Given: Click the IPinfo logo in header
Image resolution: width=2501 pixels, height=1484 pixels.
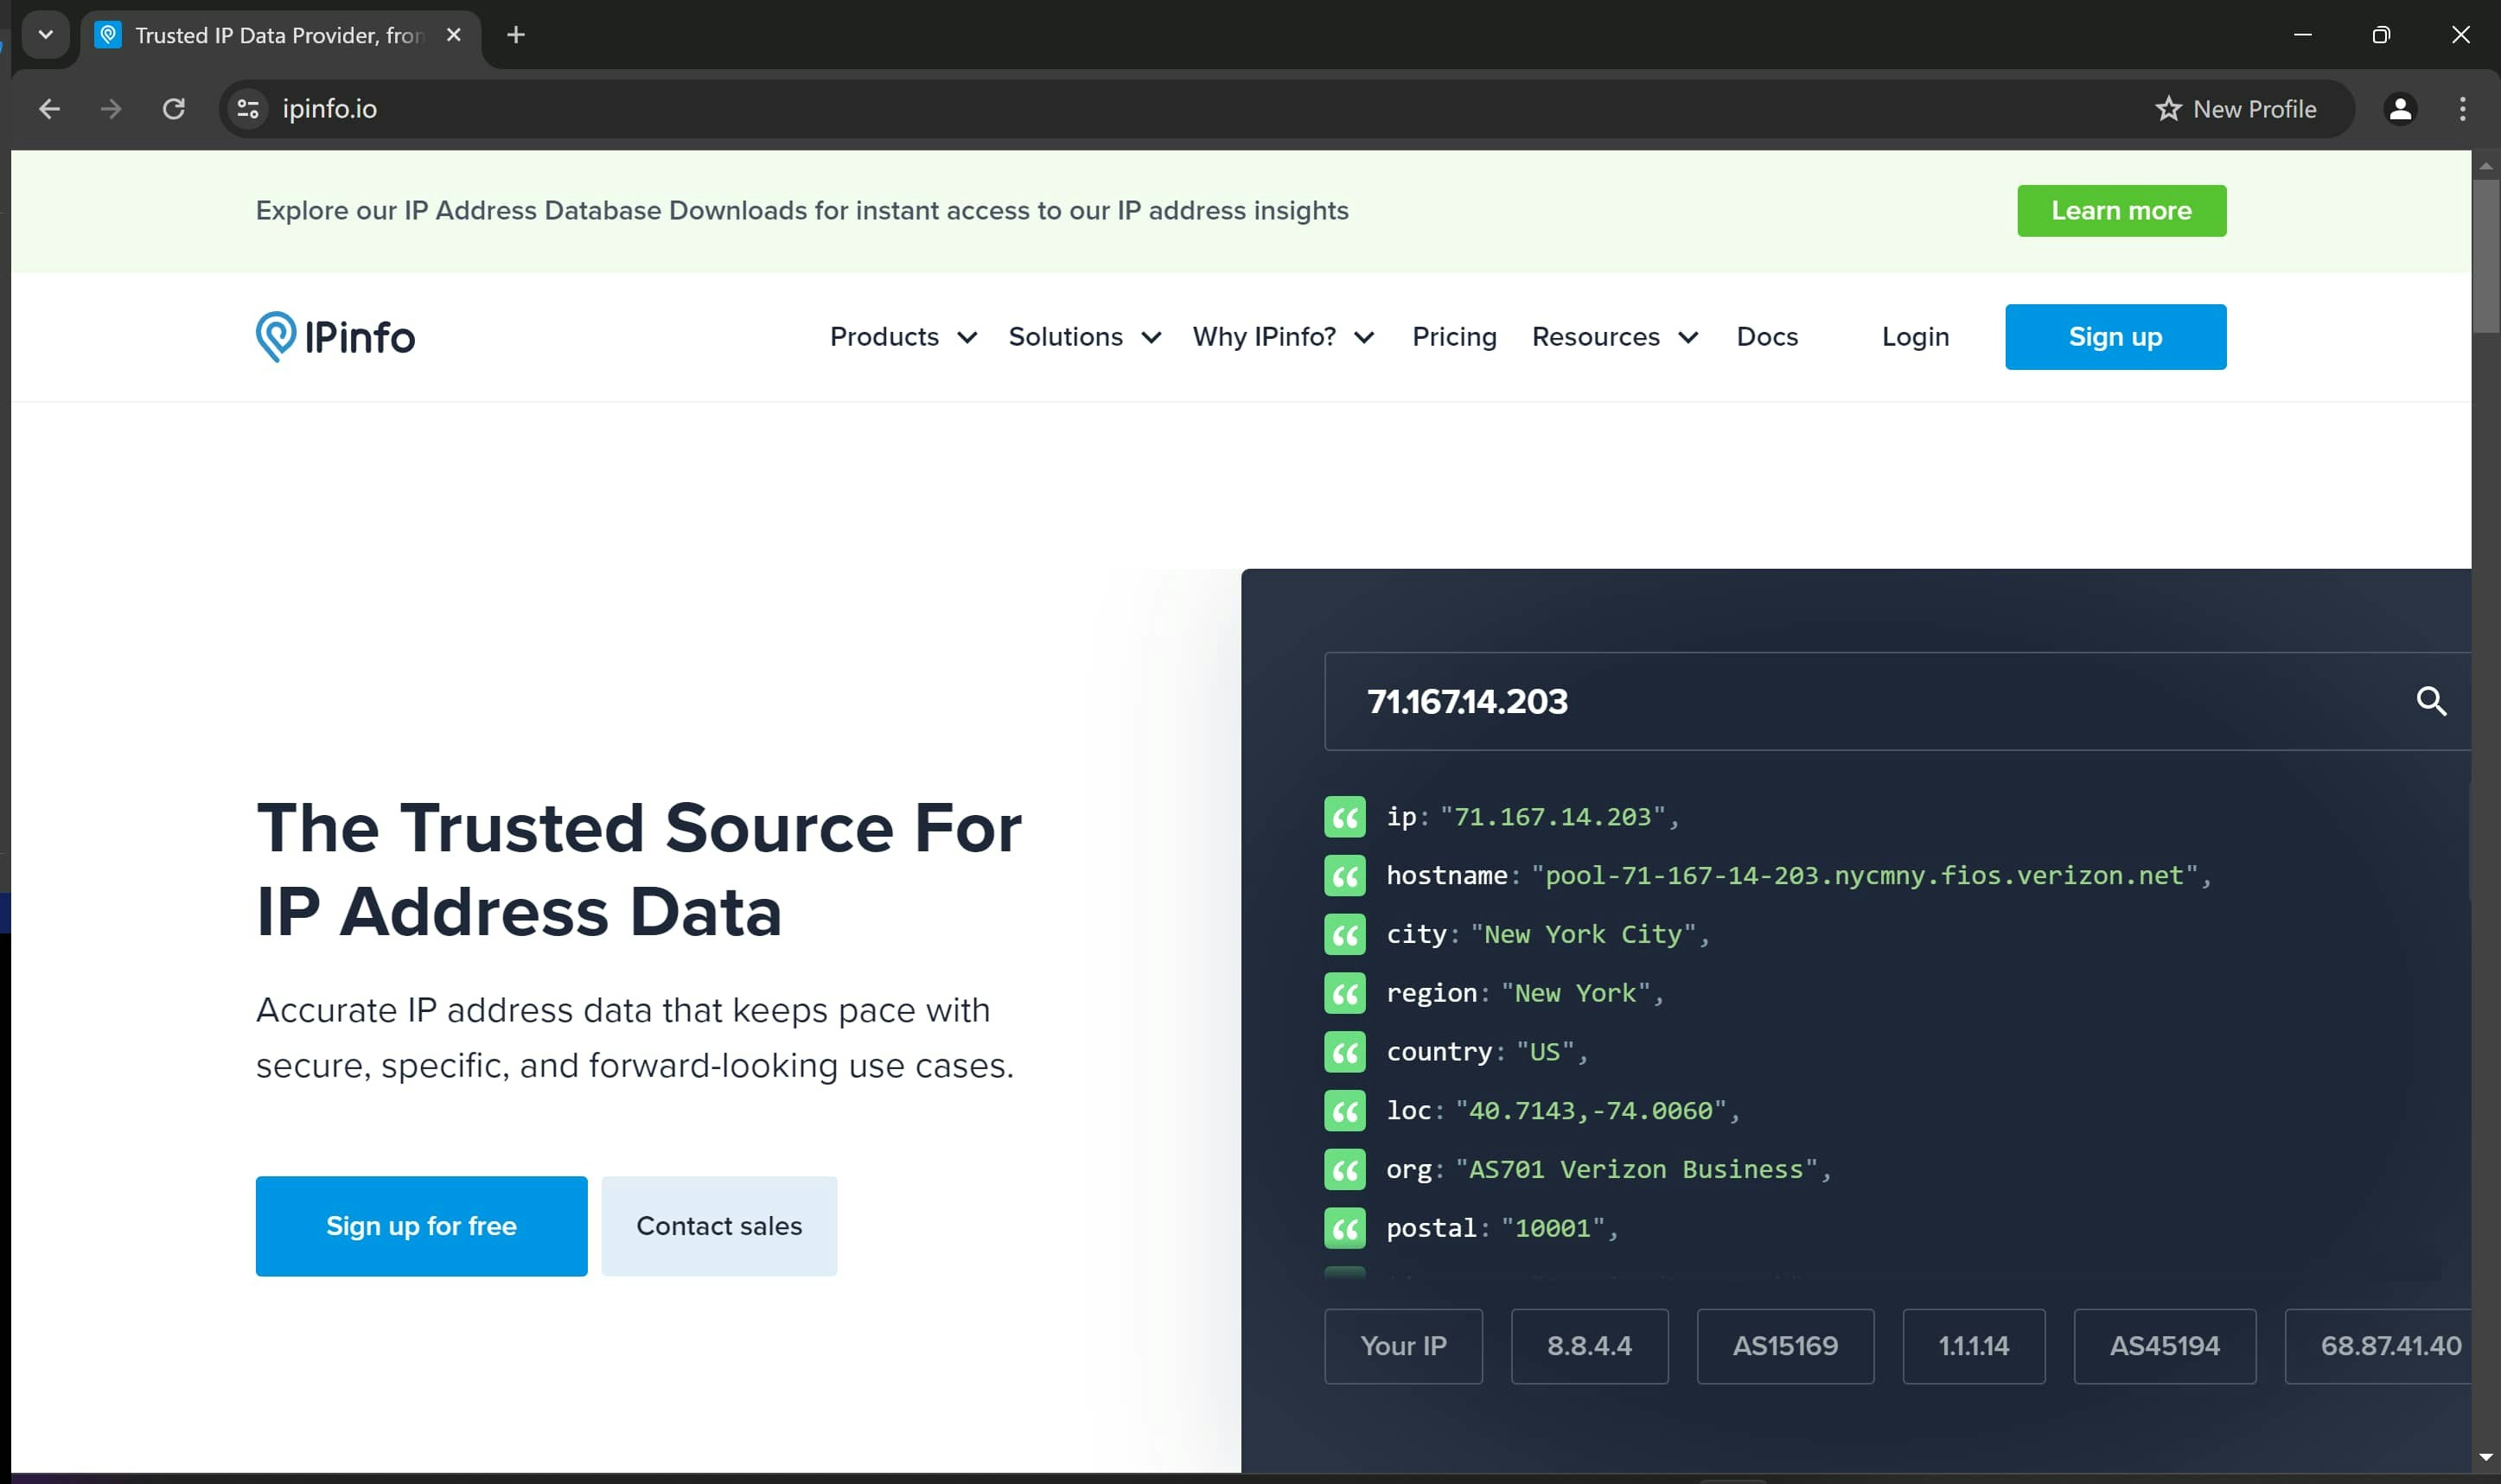Looking at the screenshot, I should (x=335, y=337).
